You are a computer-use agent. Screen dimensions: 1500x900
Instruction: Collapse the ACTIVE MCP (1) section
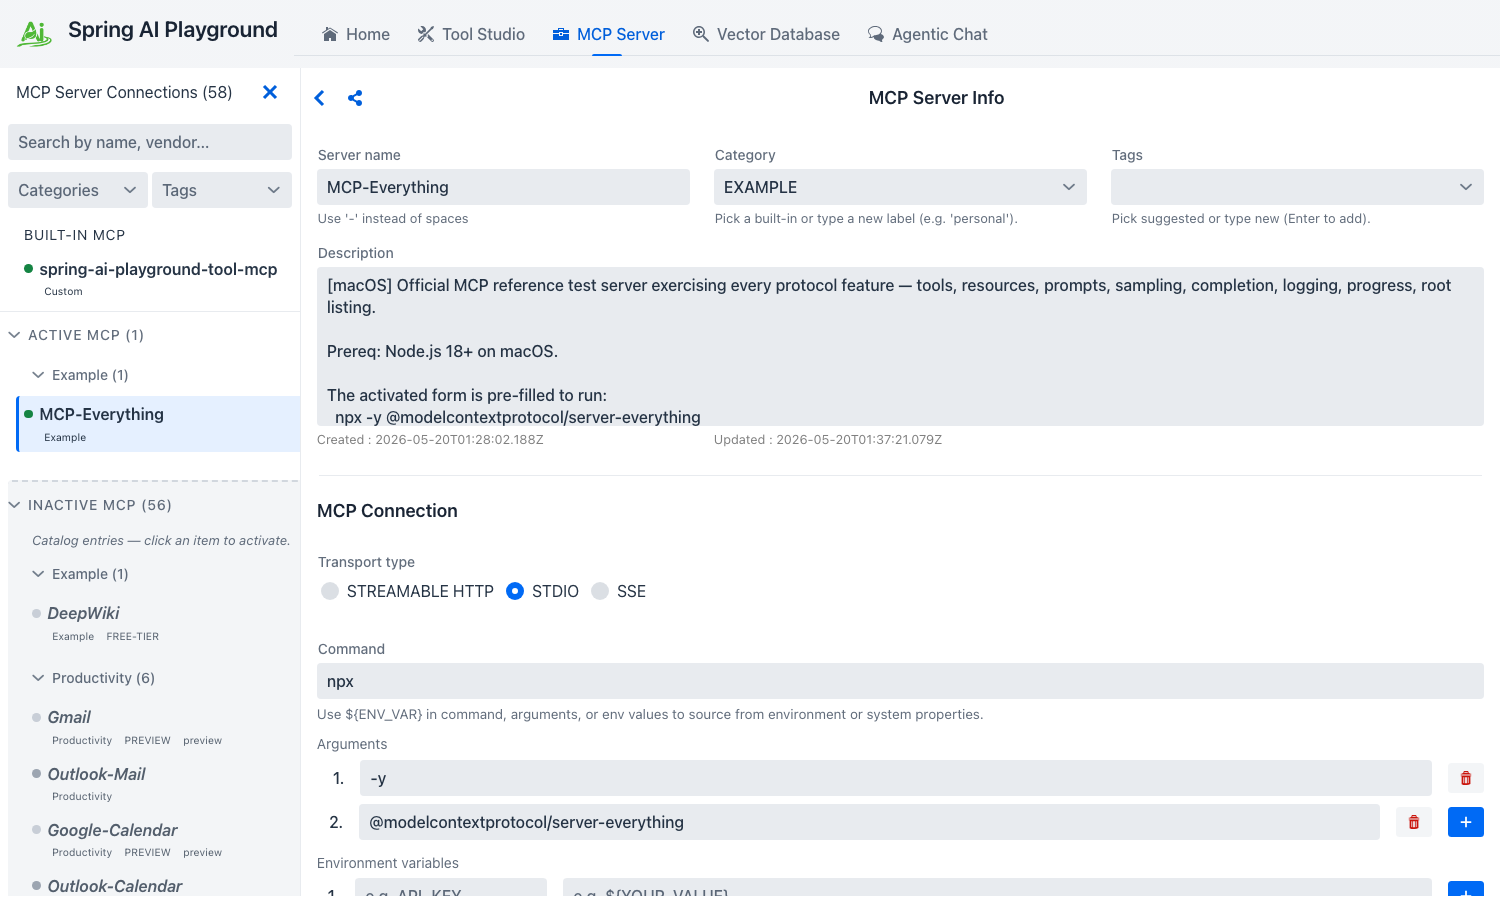pyautogui.click(x=15, y=335)
